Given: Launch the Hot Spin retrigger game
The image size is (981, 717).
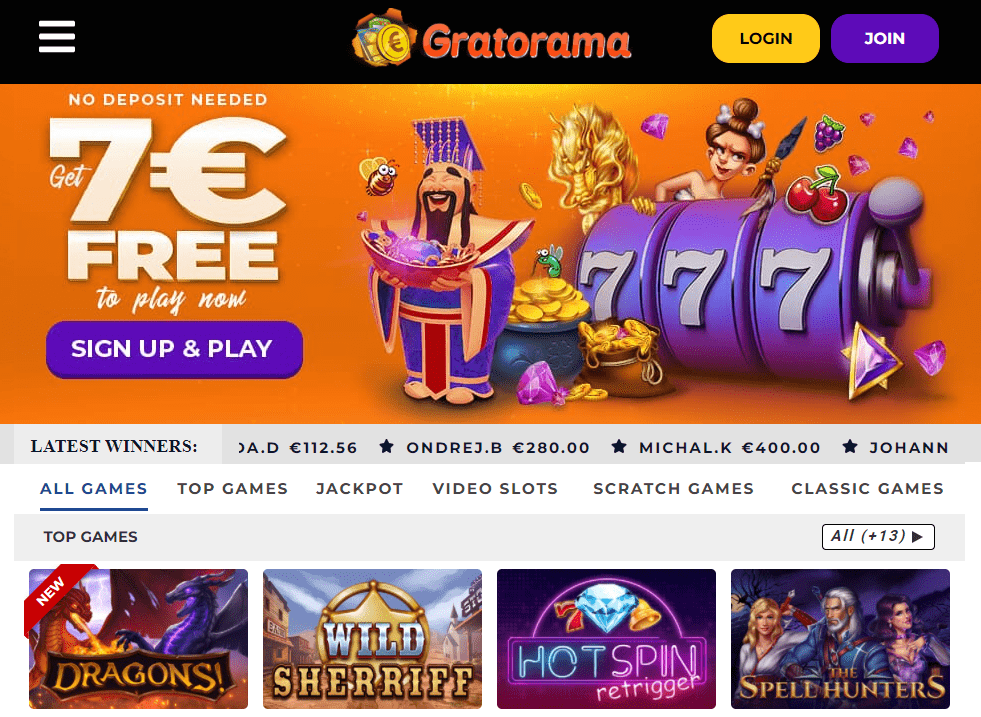Looking at the screenshot, I should click(606, 639).
